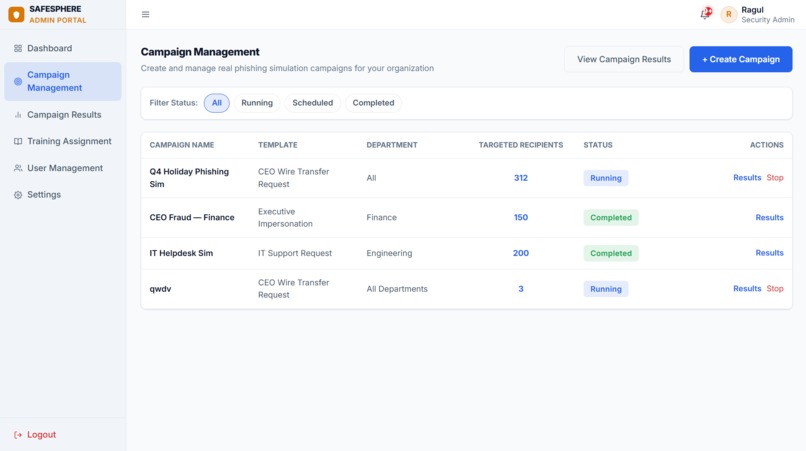Open the notifications bell icon
The height and width of the screenshot is (451, 806).
point(706,14)
